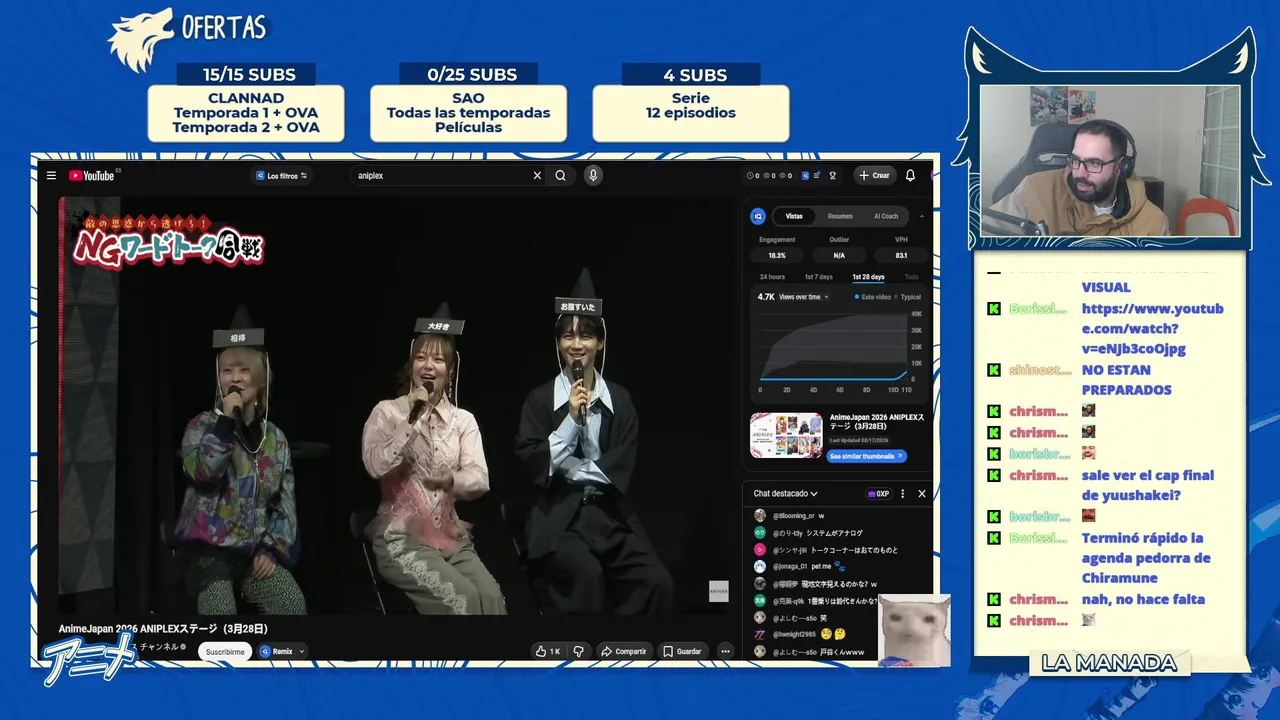
Task: Open the YouTube hamburger menu
Action: [x=51, y=176]
